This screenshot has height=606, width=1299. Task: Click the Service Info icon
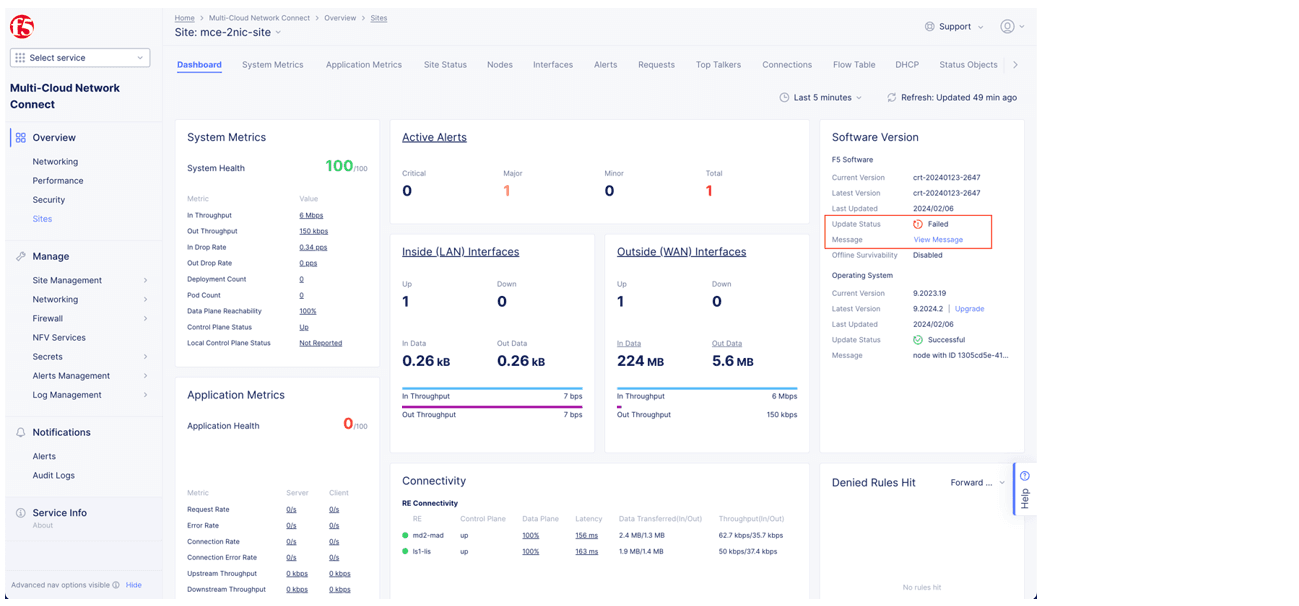20,513
